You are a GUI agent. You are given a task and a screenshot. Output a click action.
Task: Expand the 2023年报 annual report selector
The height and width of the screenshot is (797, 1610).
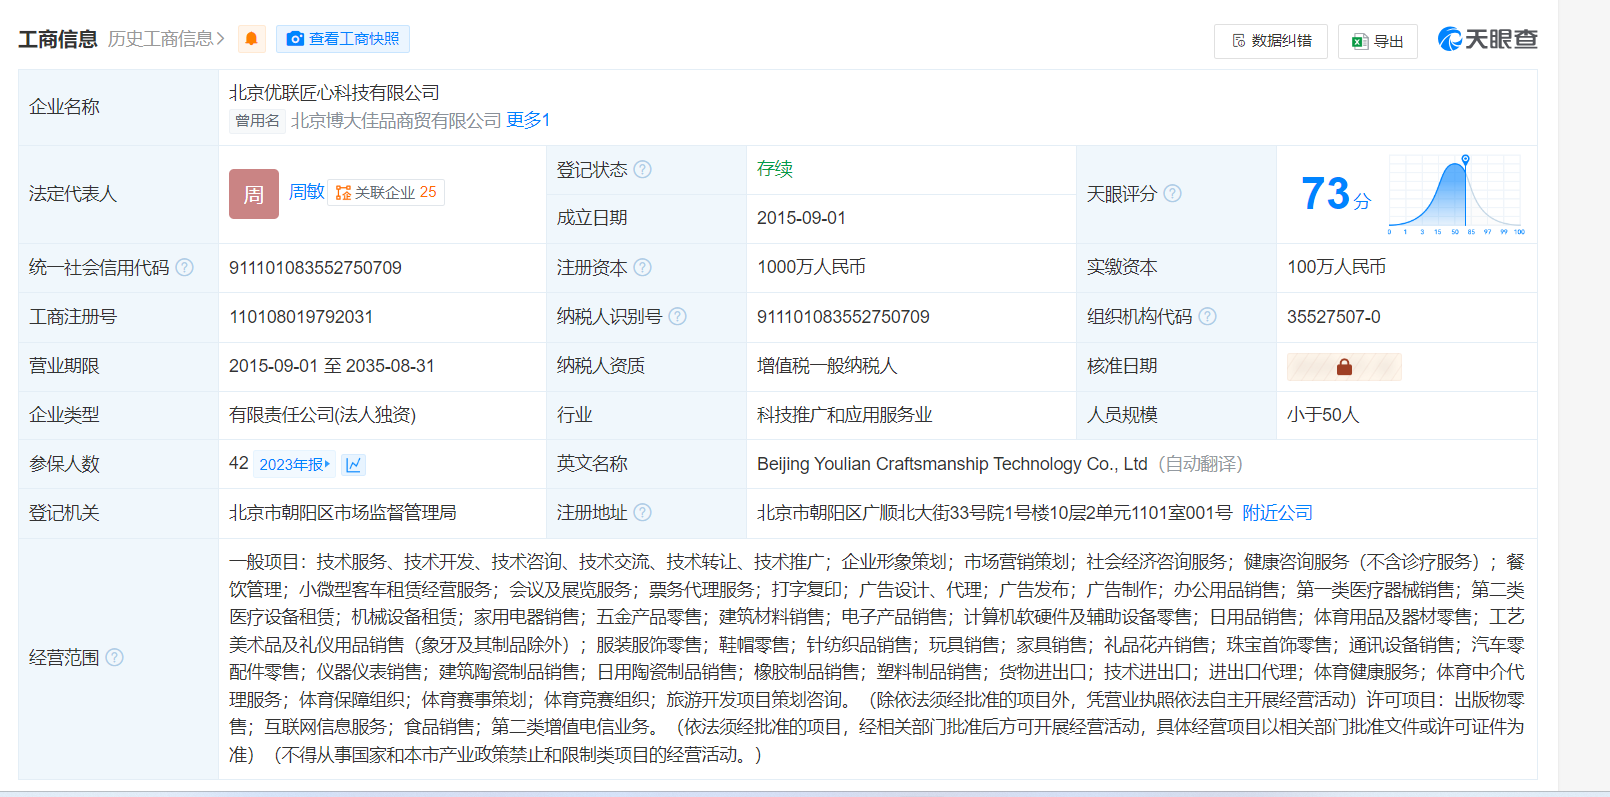[x=294, y=464]
